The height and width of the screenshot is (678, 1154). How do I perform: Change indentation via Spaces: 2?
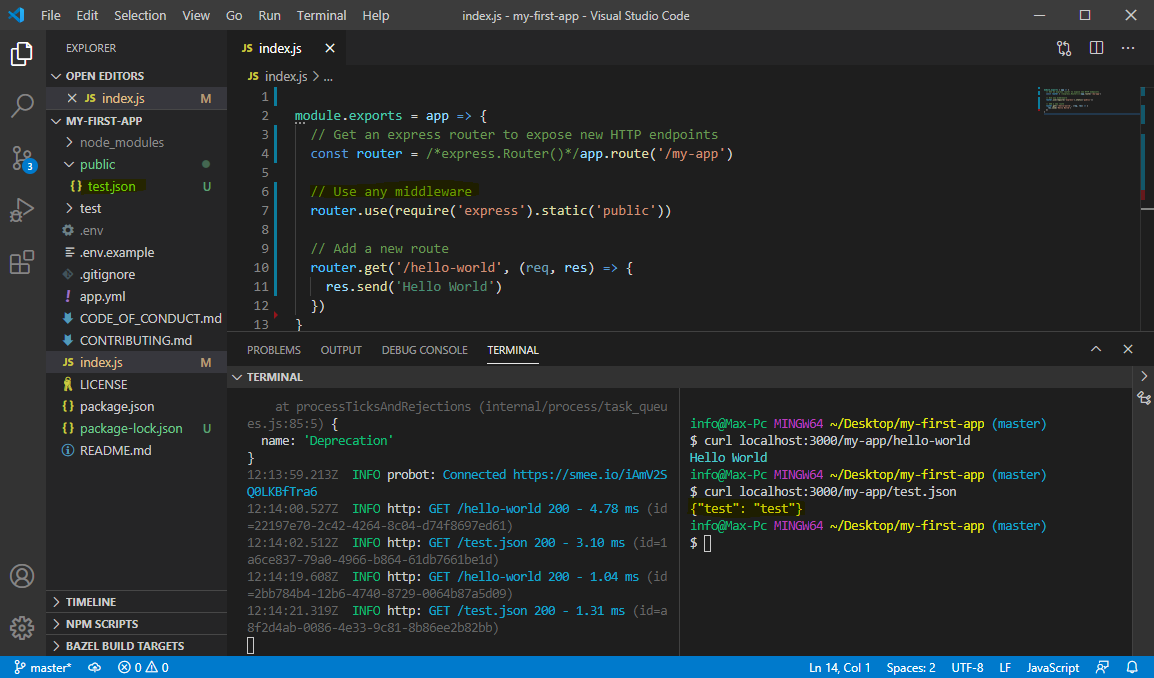(911, 668)
